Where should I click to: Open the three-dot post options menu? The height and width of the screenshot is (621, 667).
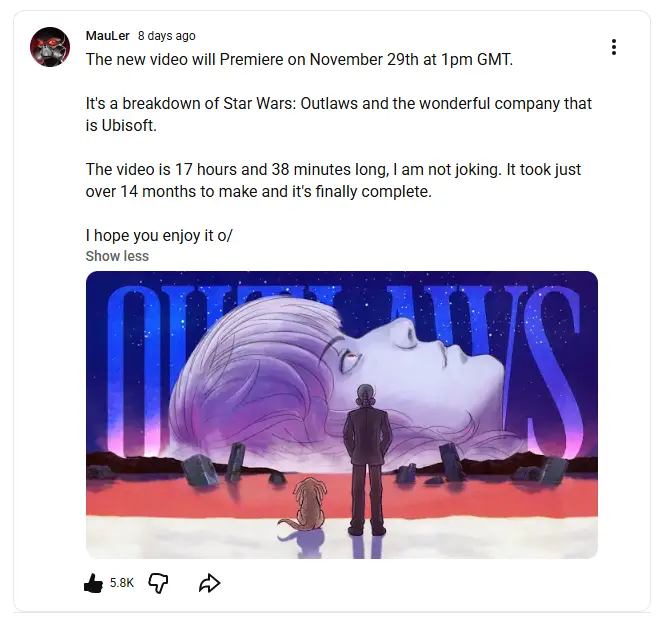pos(613,47)
